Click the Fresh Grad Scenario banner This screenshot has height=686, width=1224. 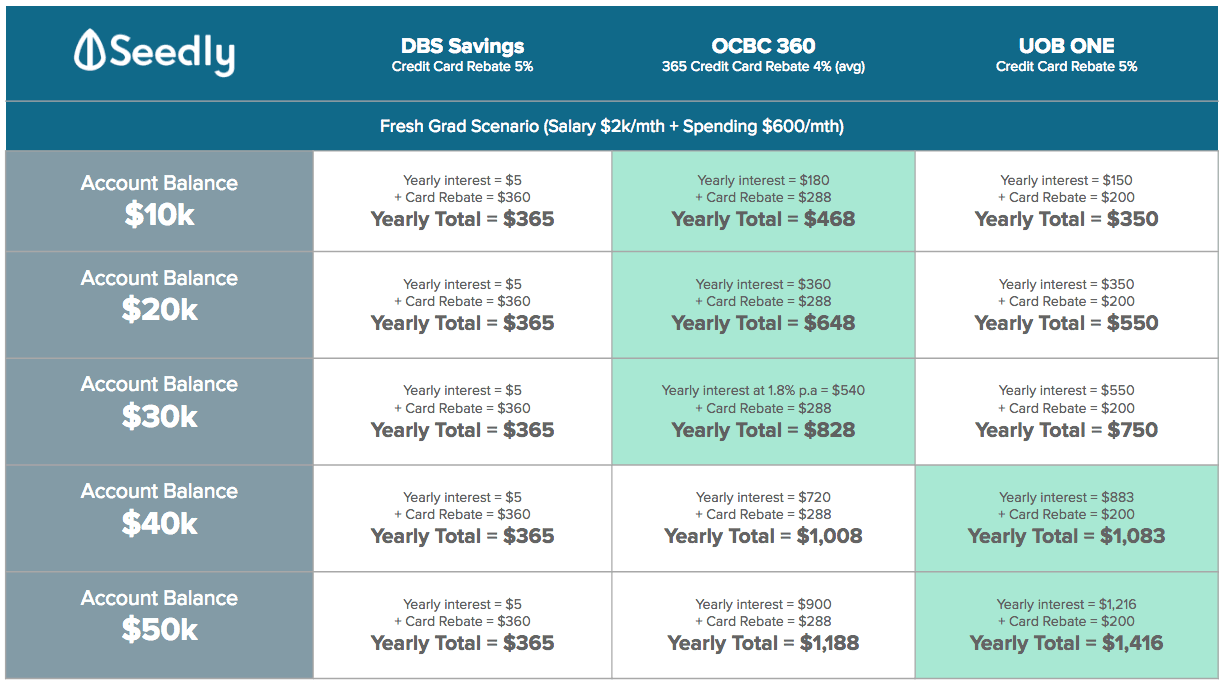[611, 126]
